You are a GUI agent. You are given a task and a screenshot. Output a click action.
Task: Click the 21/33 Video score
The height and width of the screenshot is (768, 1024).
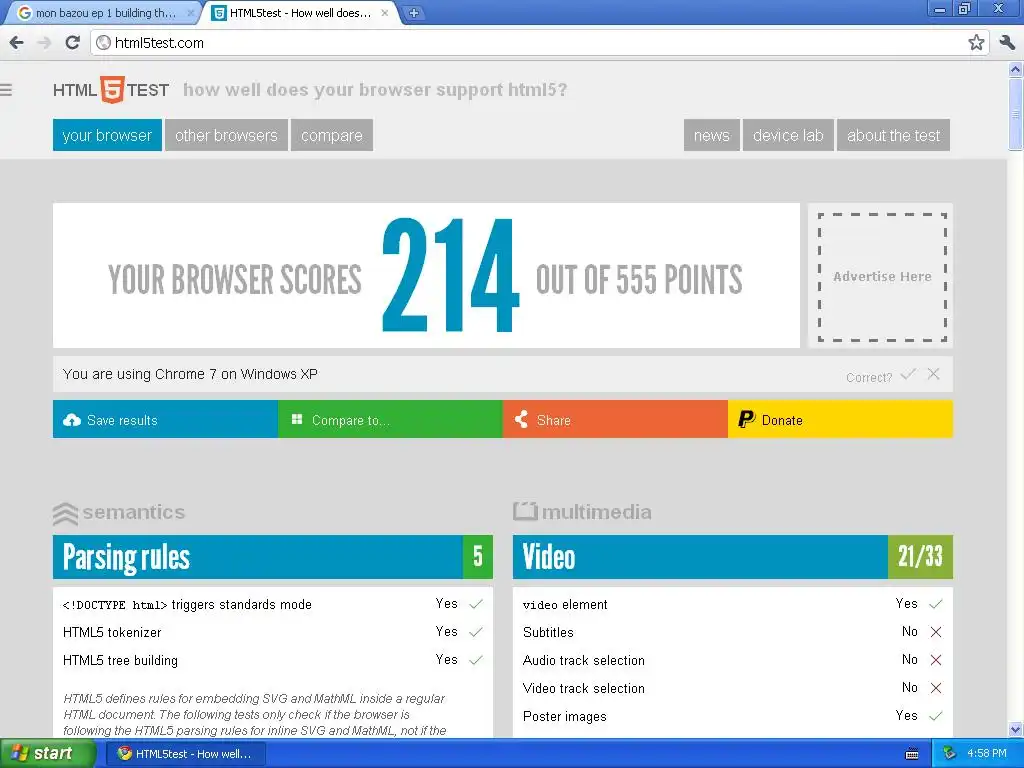point(920,557)
